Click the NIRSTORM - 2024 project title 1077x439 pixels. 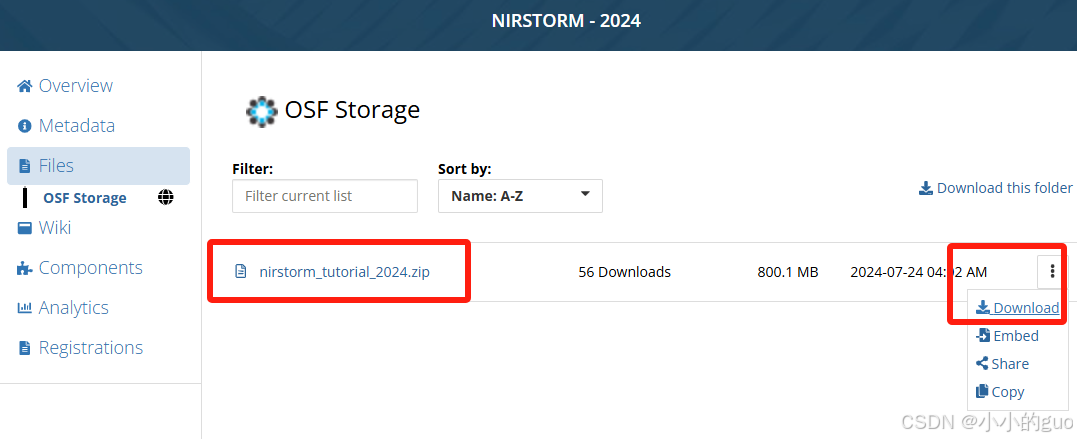(567, 21)
